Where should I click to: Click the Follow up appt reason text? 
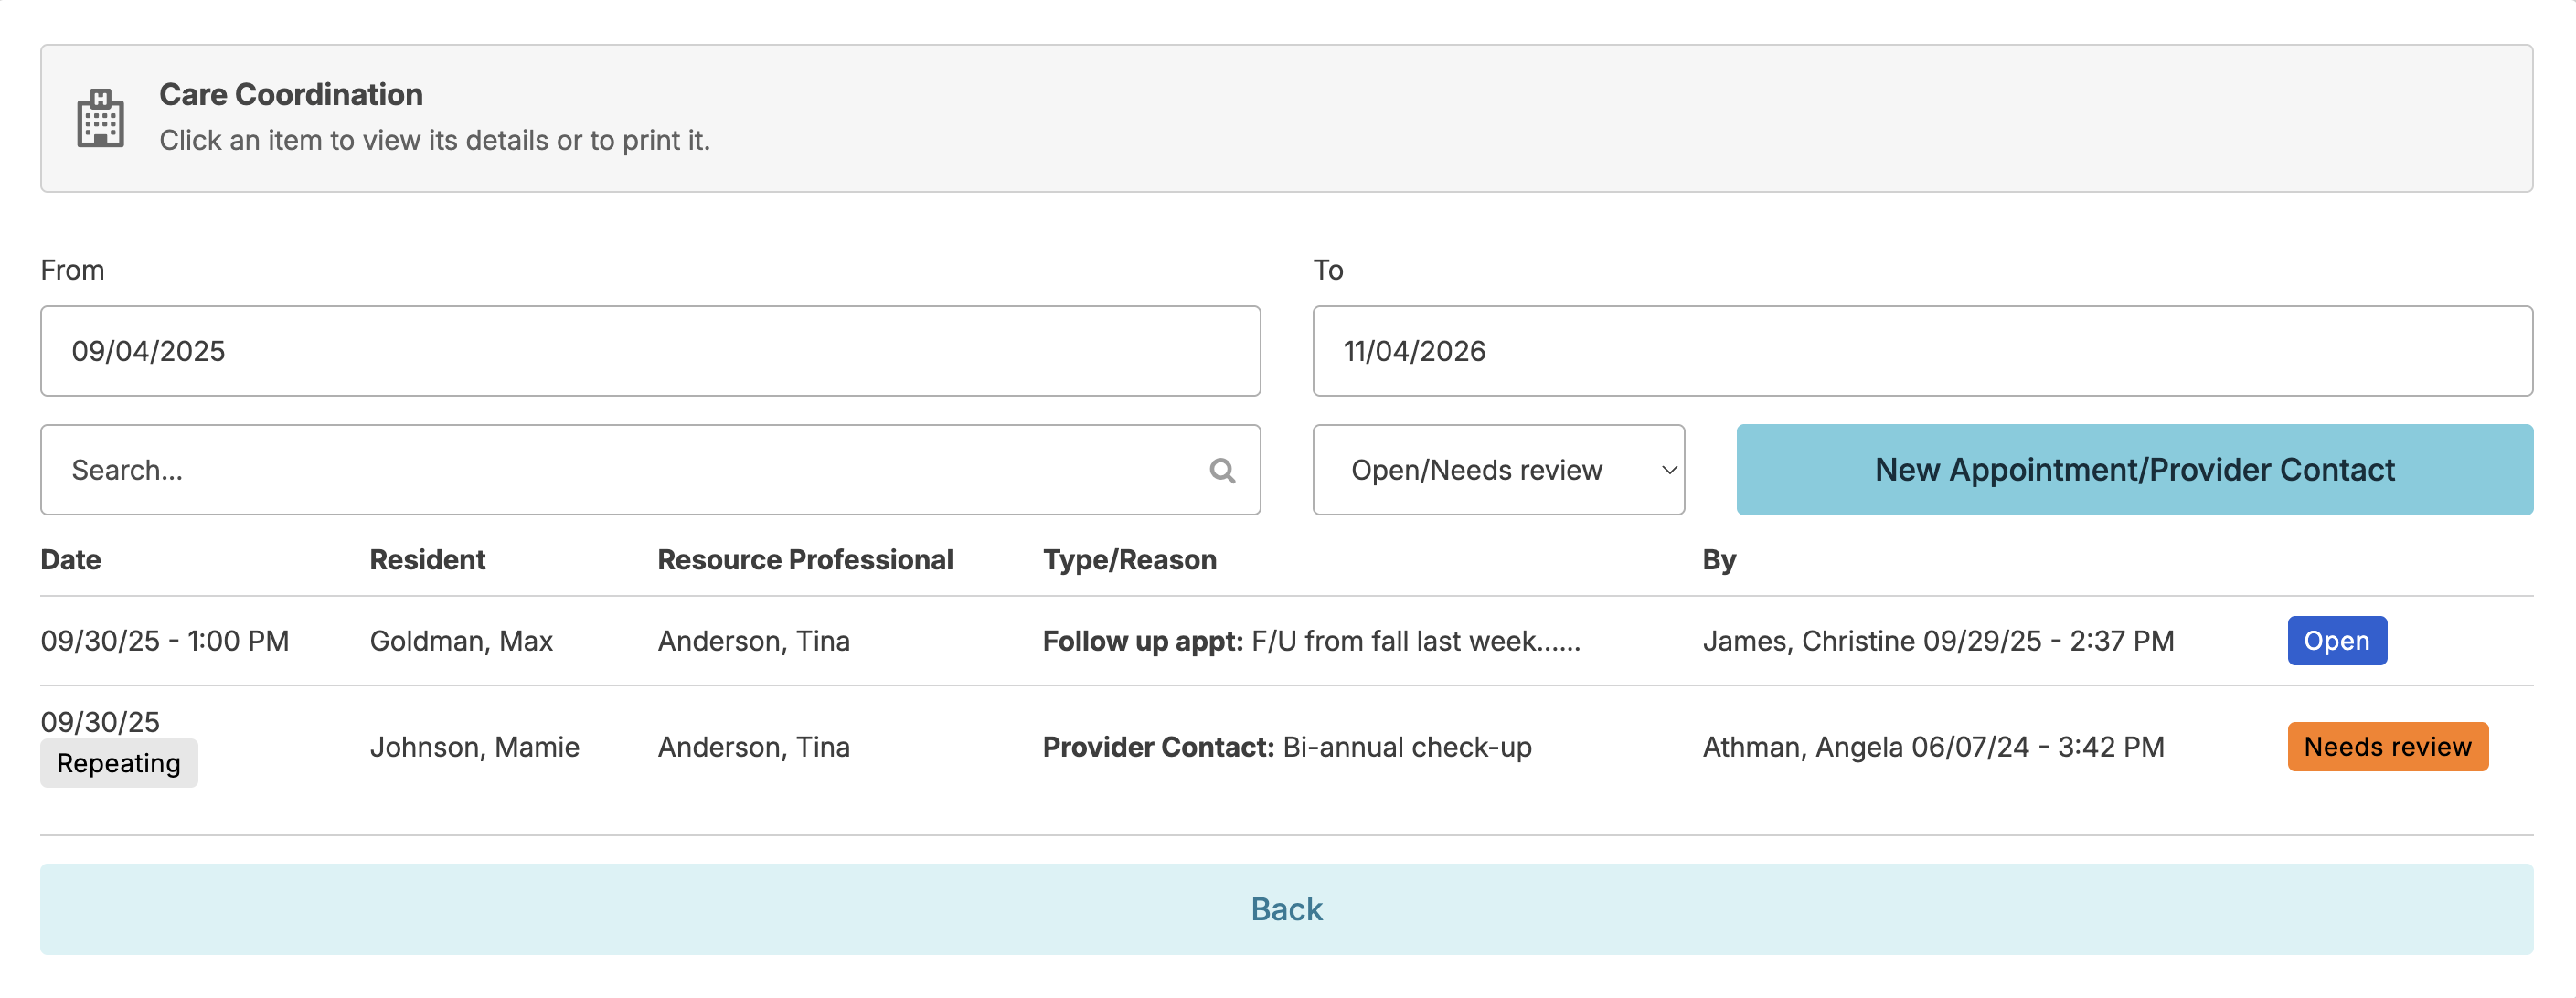pyautogui.click(x=1311, y=641)
